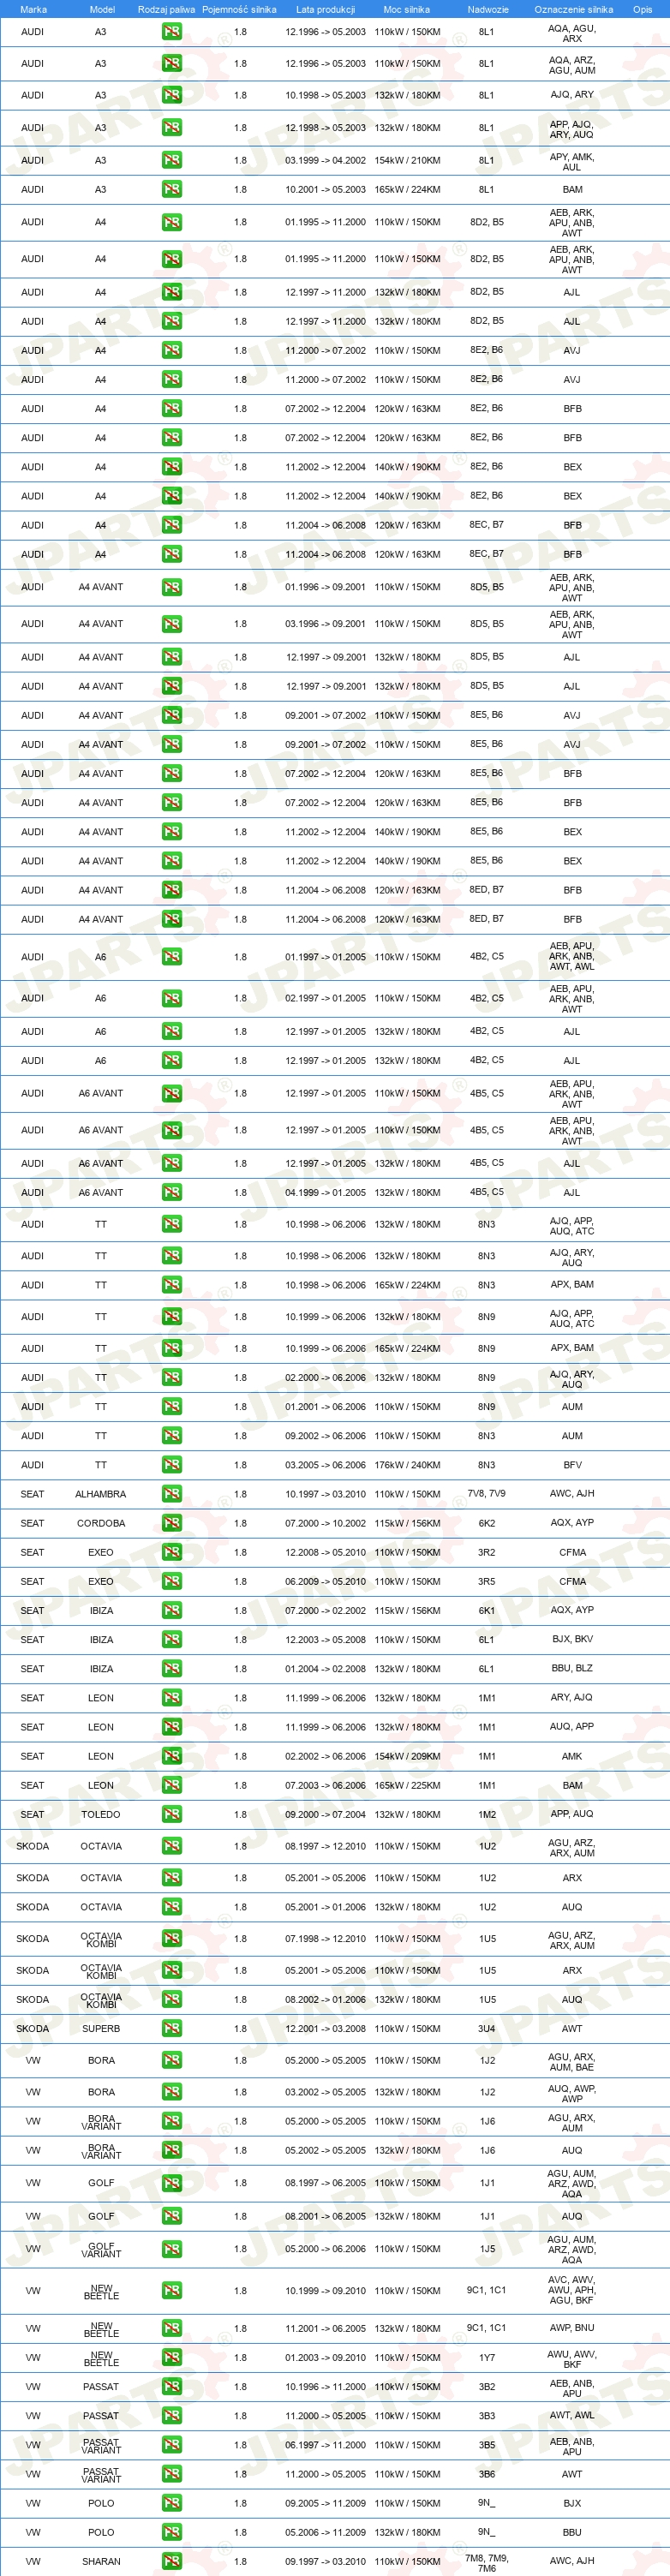Select the CORDOBA model cell
Image resolution: width=670 pixels, height=2576 pixels.
101,1523
